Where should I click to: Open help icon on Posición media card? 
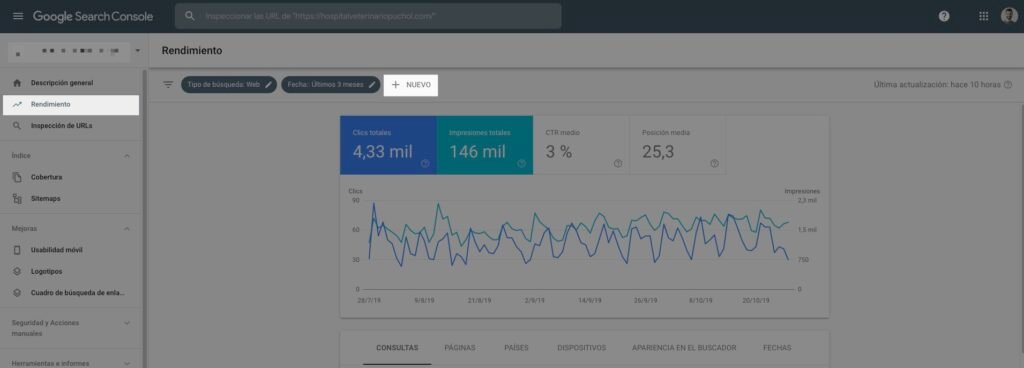(714, 164)
